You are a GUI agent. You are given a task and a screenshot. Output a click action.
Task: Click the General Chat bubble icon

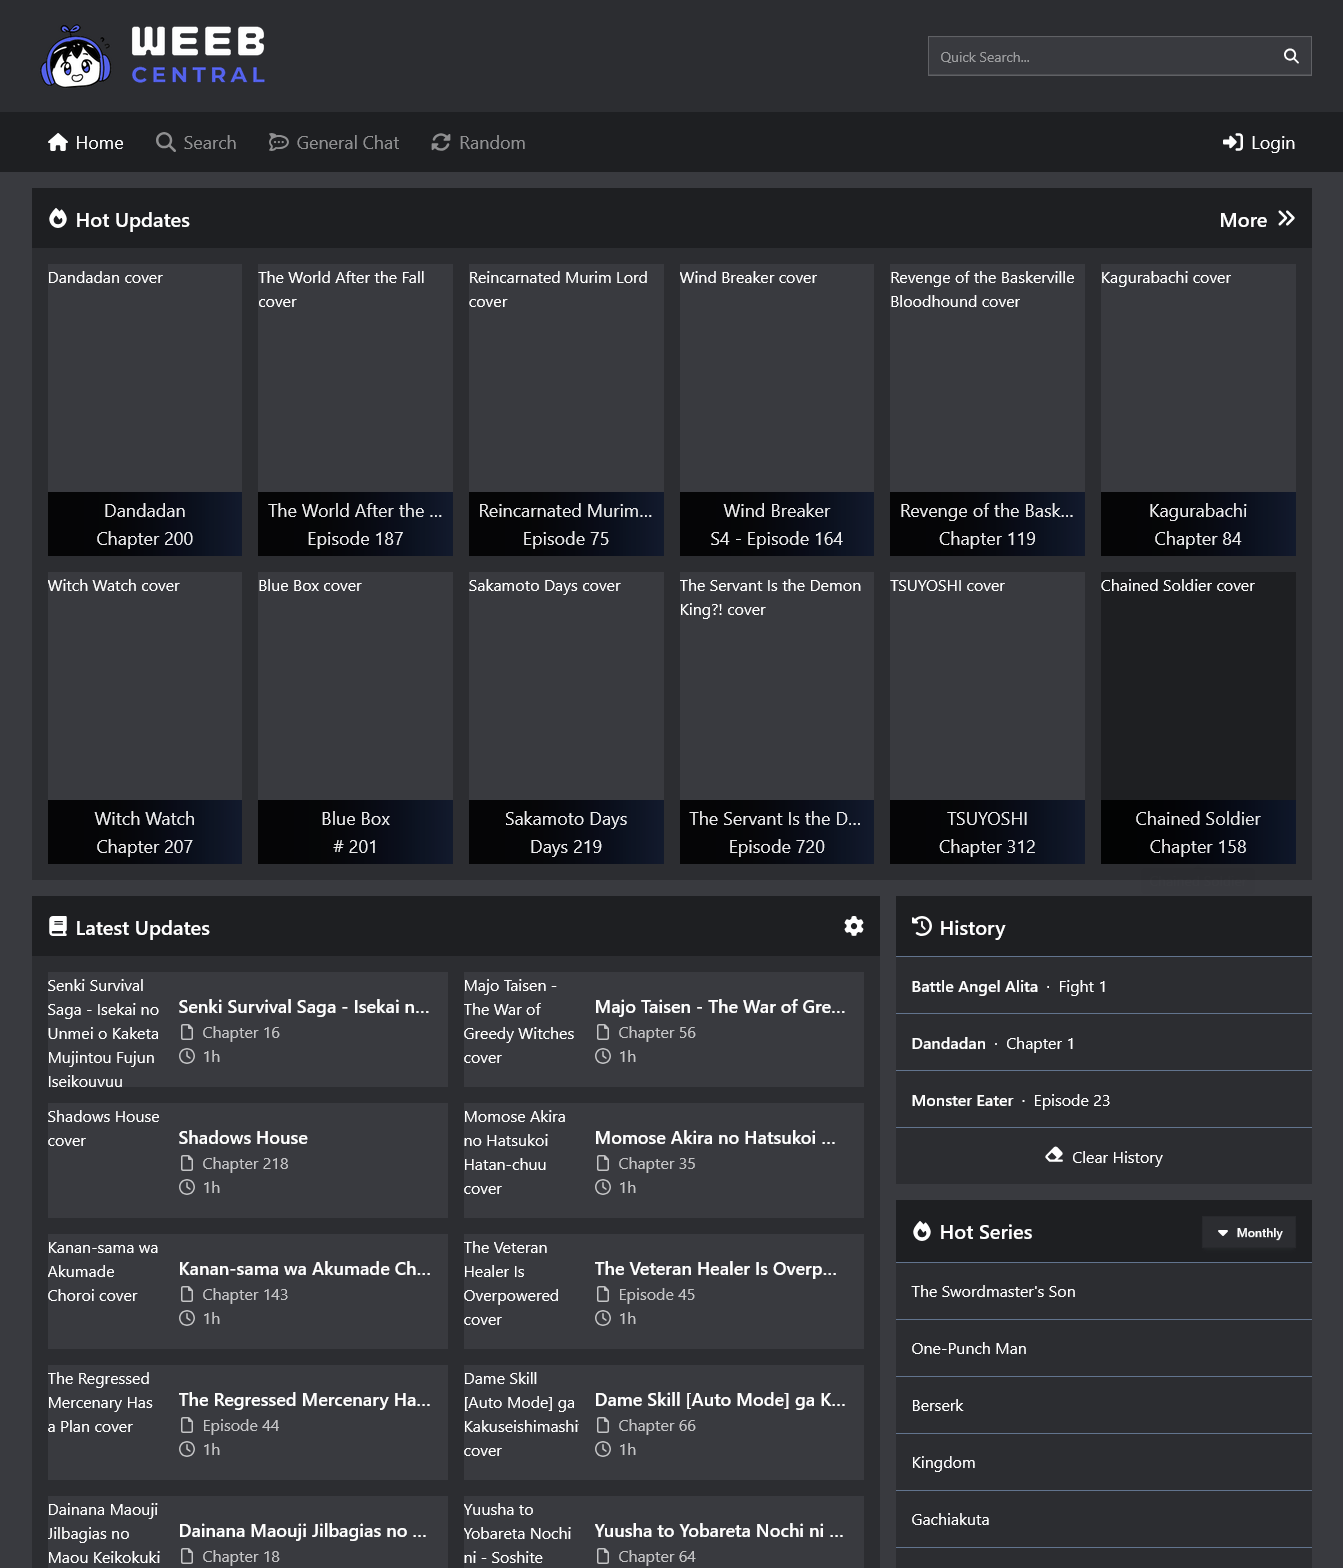[x=279, y=142]
